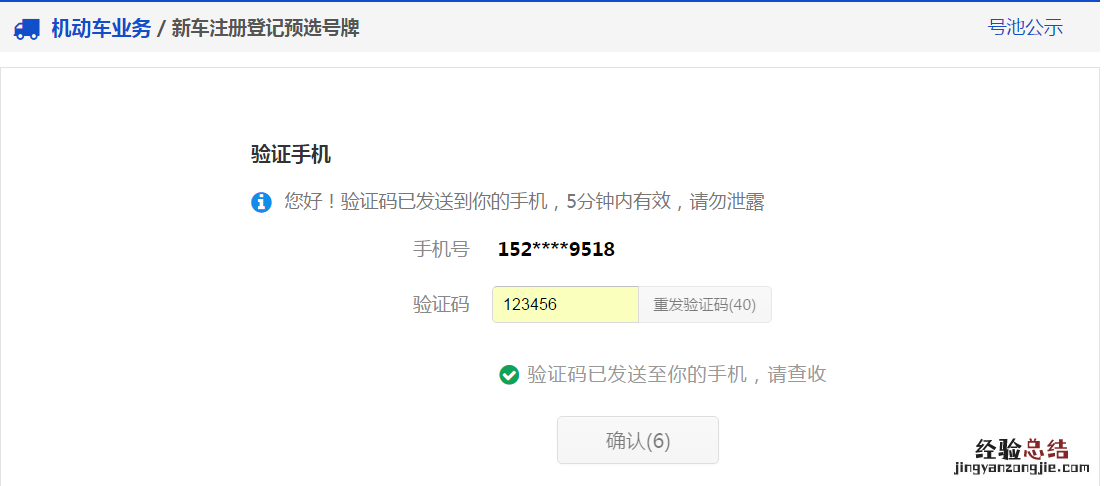Click the 确认(6) confirm button

[638, 440]
